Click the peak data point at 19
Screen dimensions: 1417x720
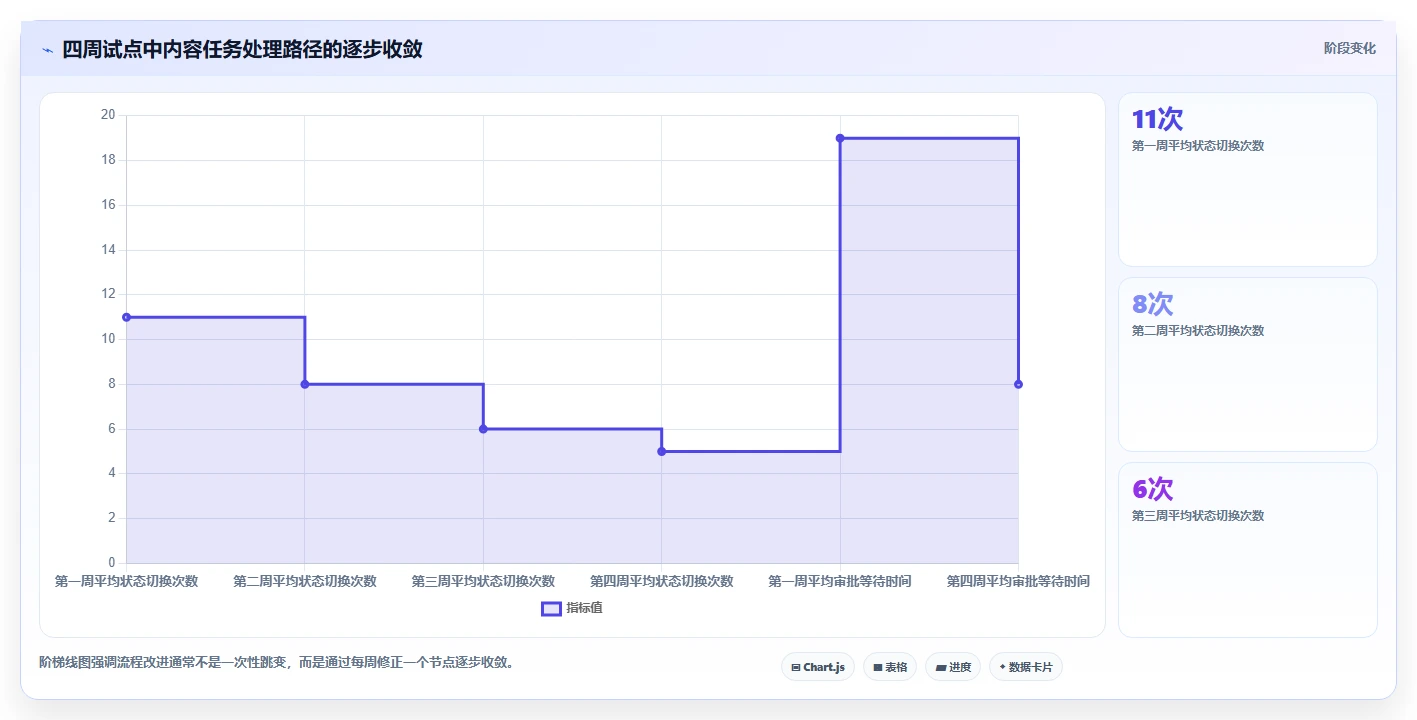pos(840,138)
